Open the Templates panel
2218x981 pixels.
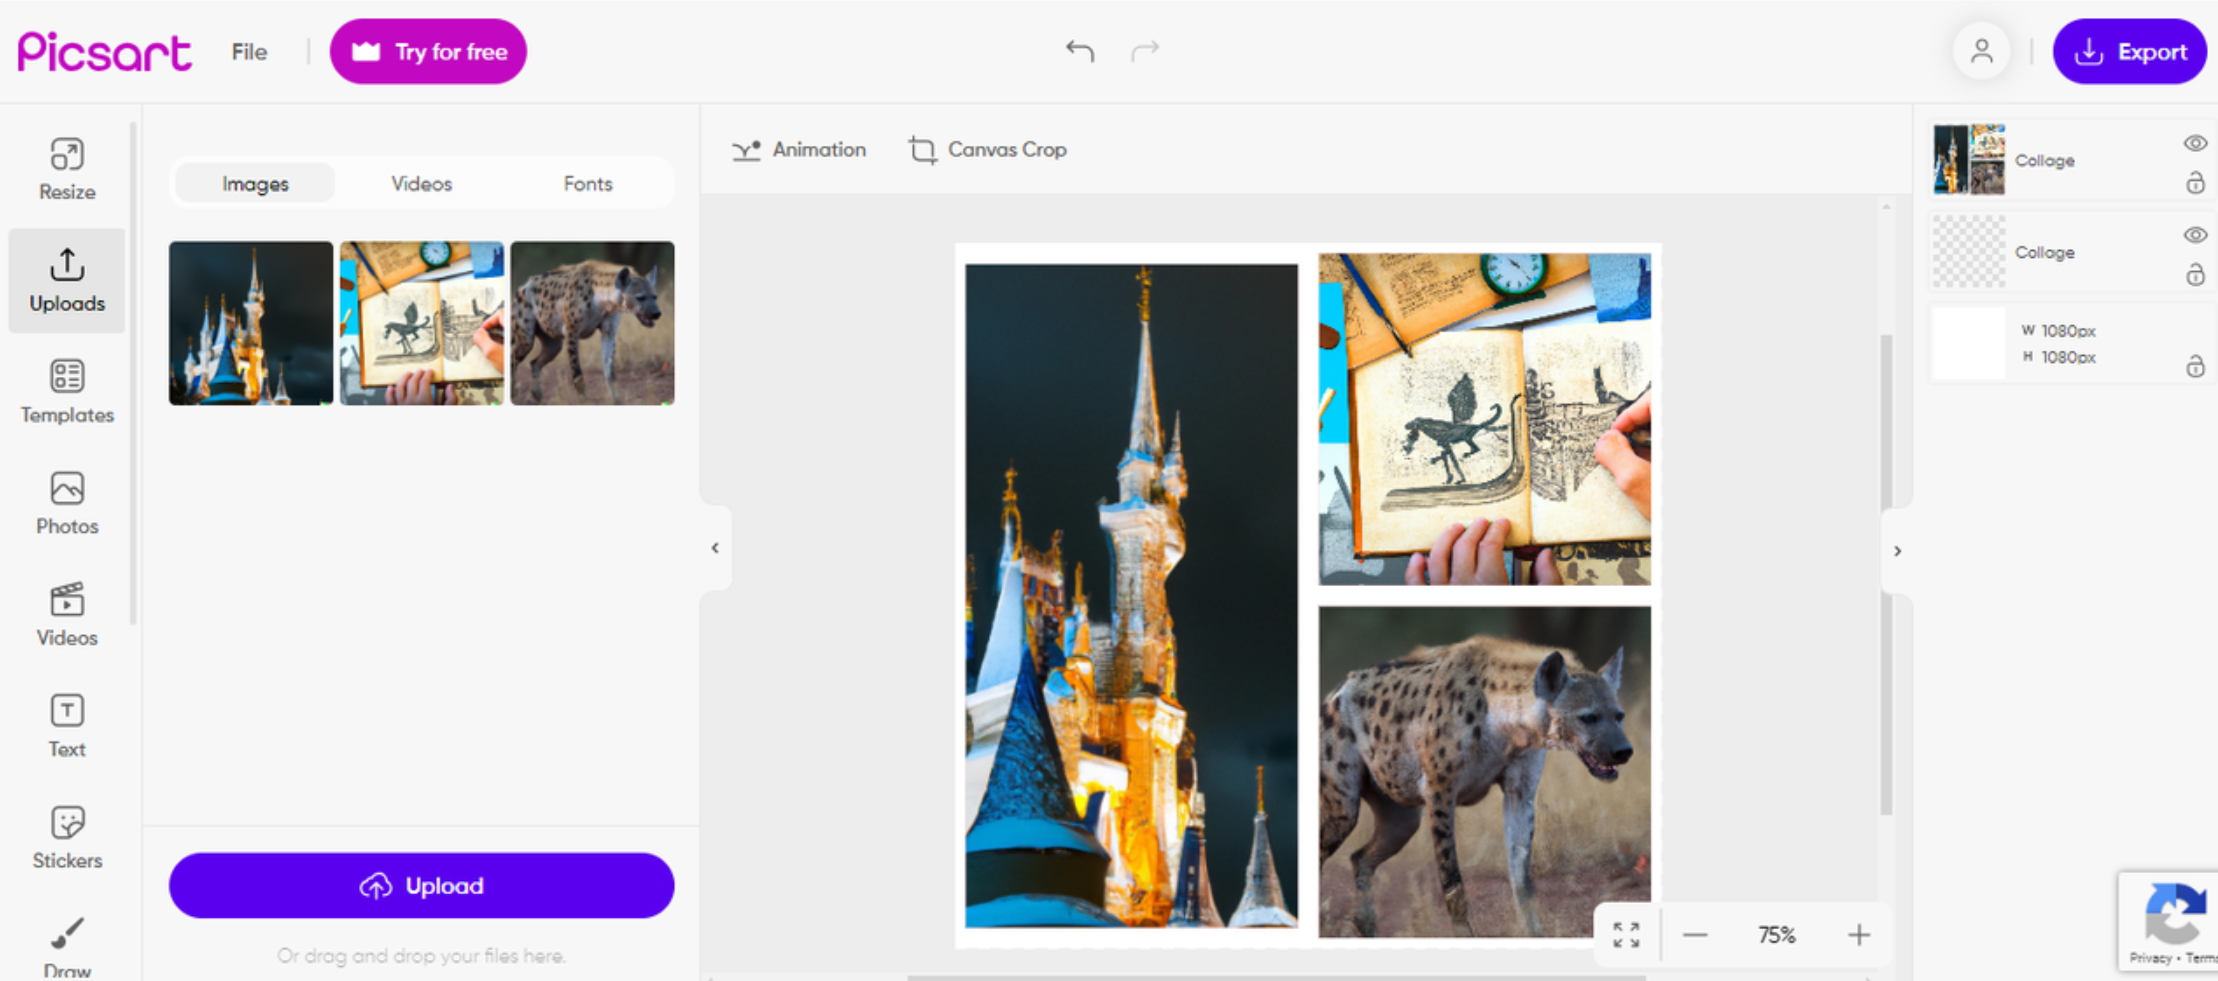66,392
